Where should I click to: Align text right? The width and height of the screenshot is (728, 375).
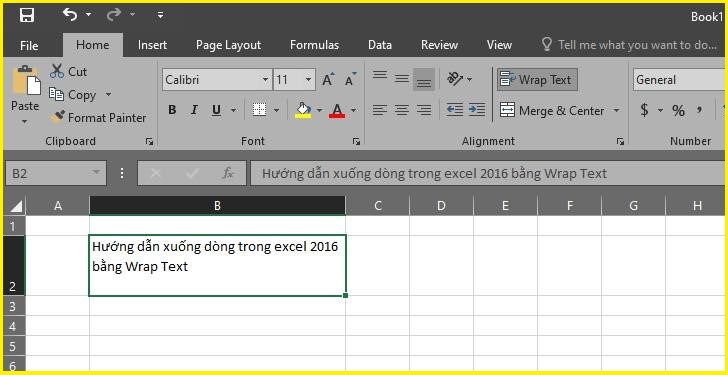[423, 110]
